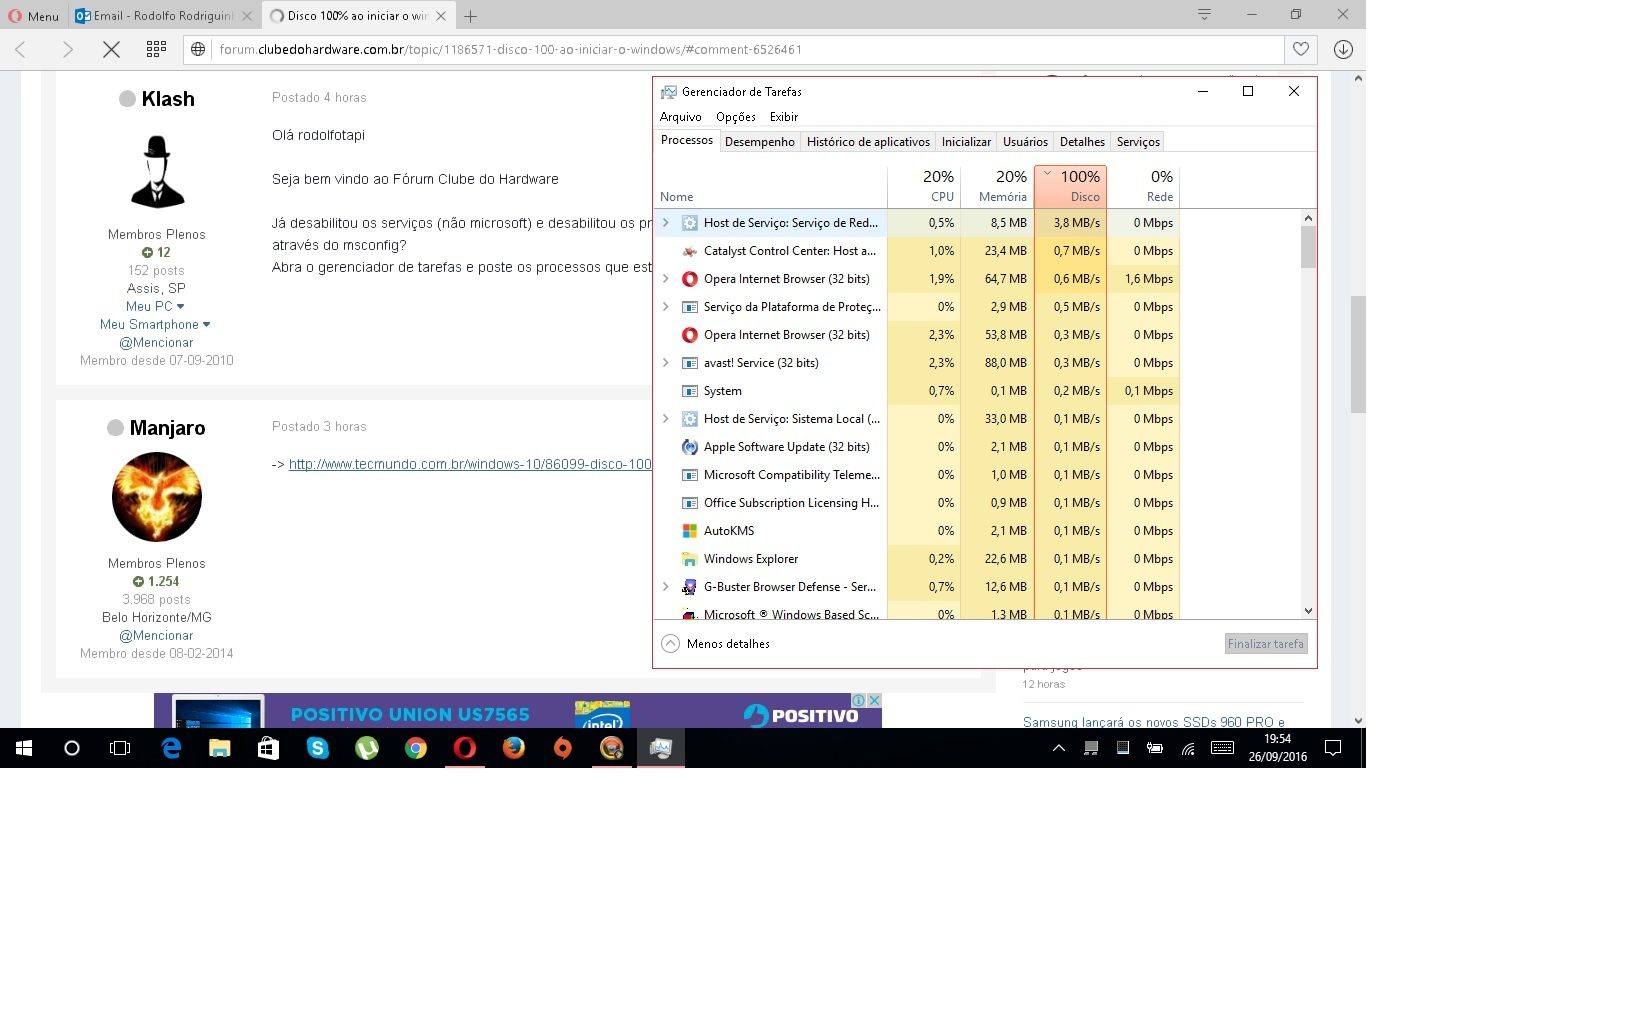Open Arquivo menu in Task Manager
This screenshot has height=1010, width=1650.
(680, 117)
